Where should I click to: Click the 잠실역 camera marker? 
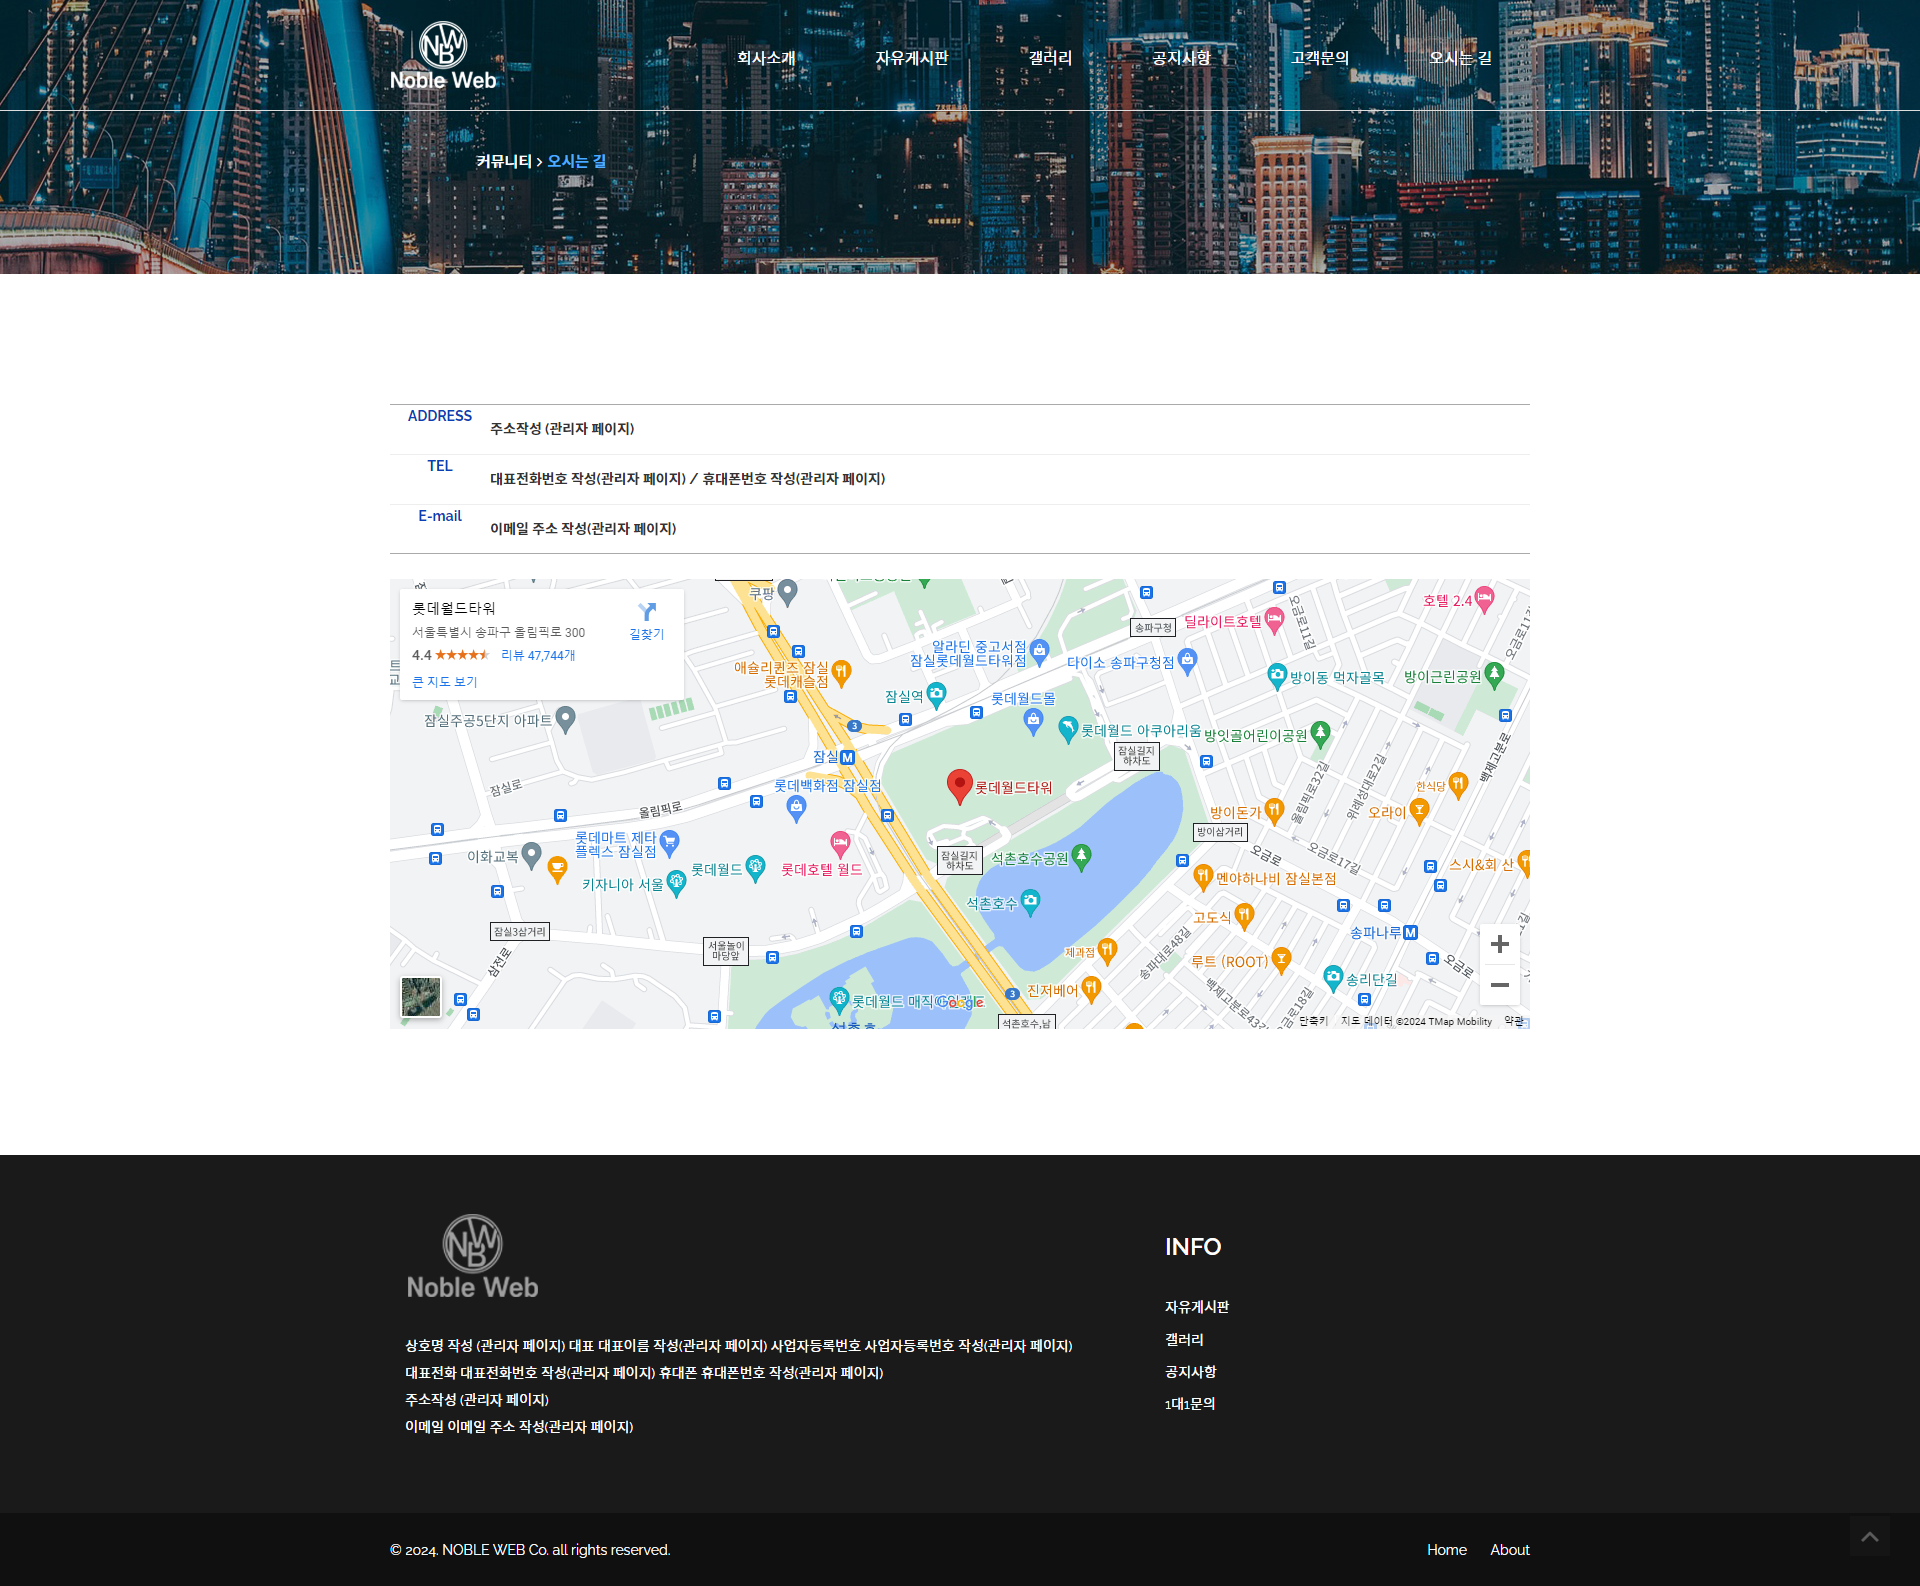[x=936, y=693]
